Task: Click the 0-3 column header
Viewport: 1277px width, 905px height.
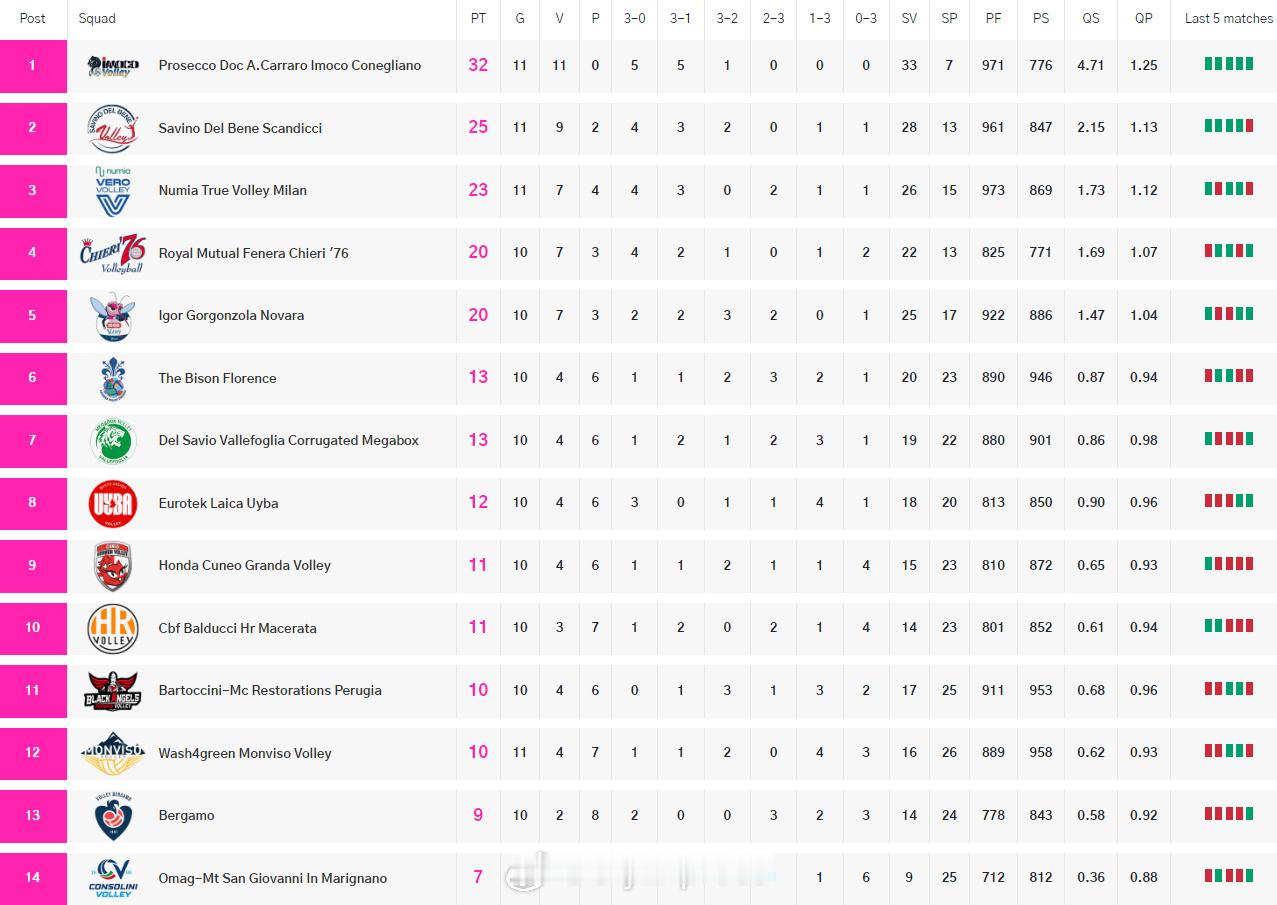Action: (x=866, y=18)
